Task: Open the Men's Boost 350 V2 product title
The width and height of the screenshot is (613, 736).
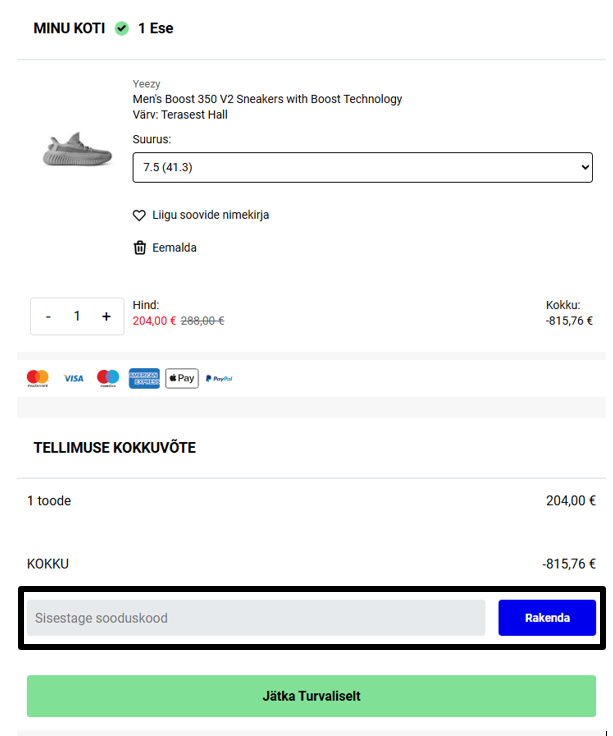Action: (267, 99)
